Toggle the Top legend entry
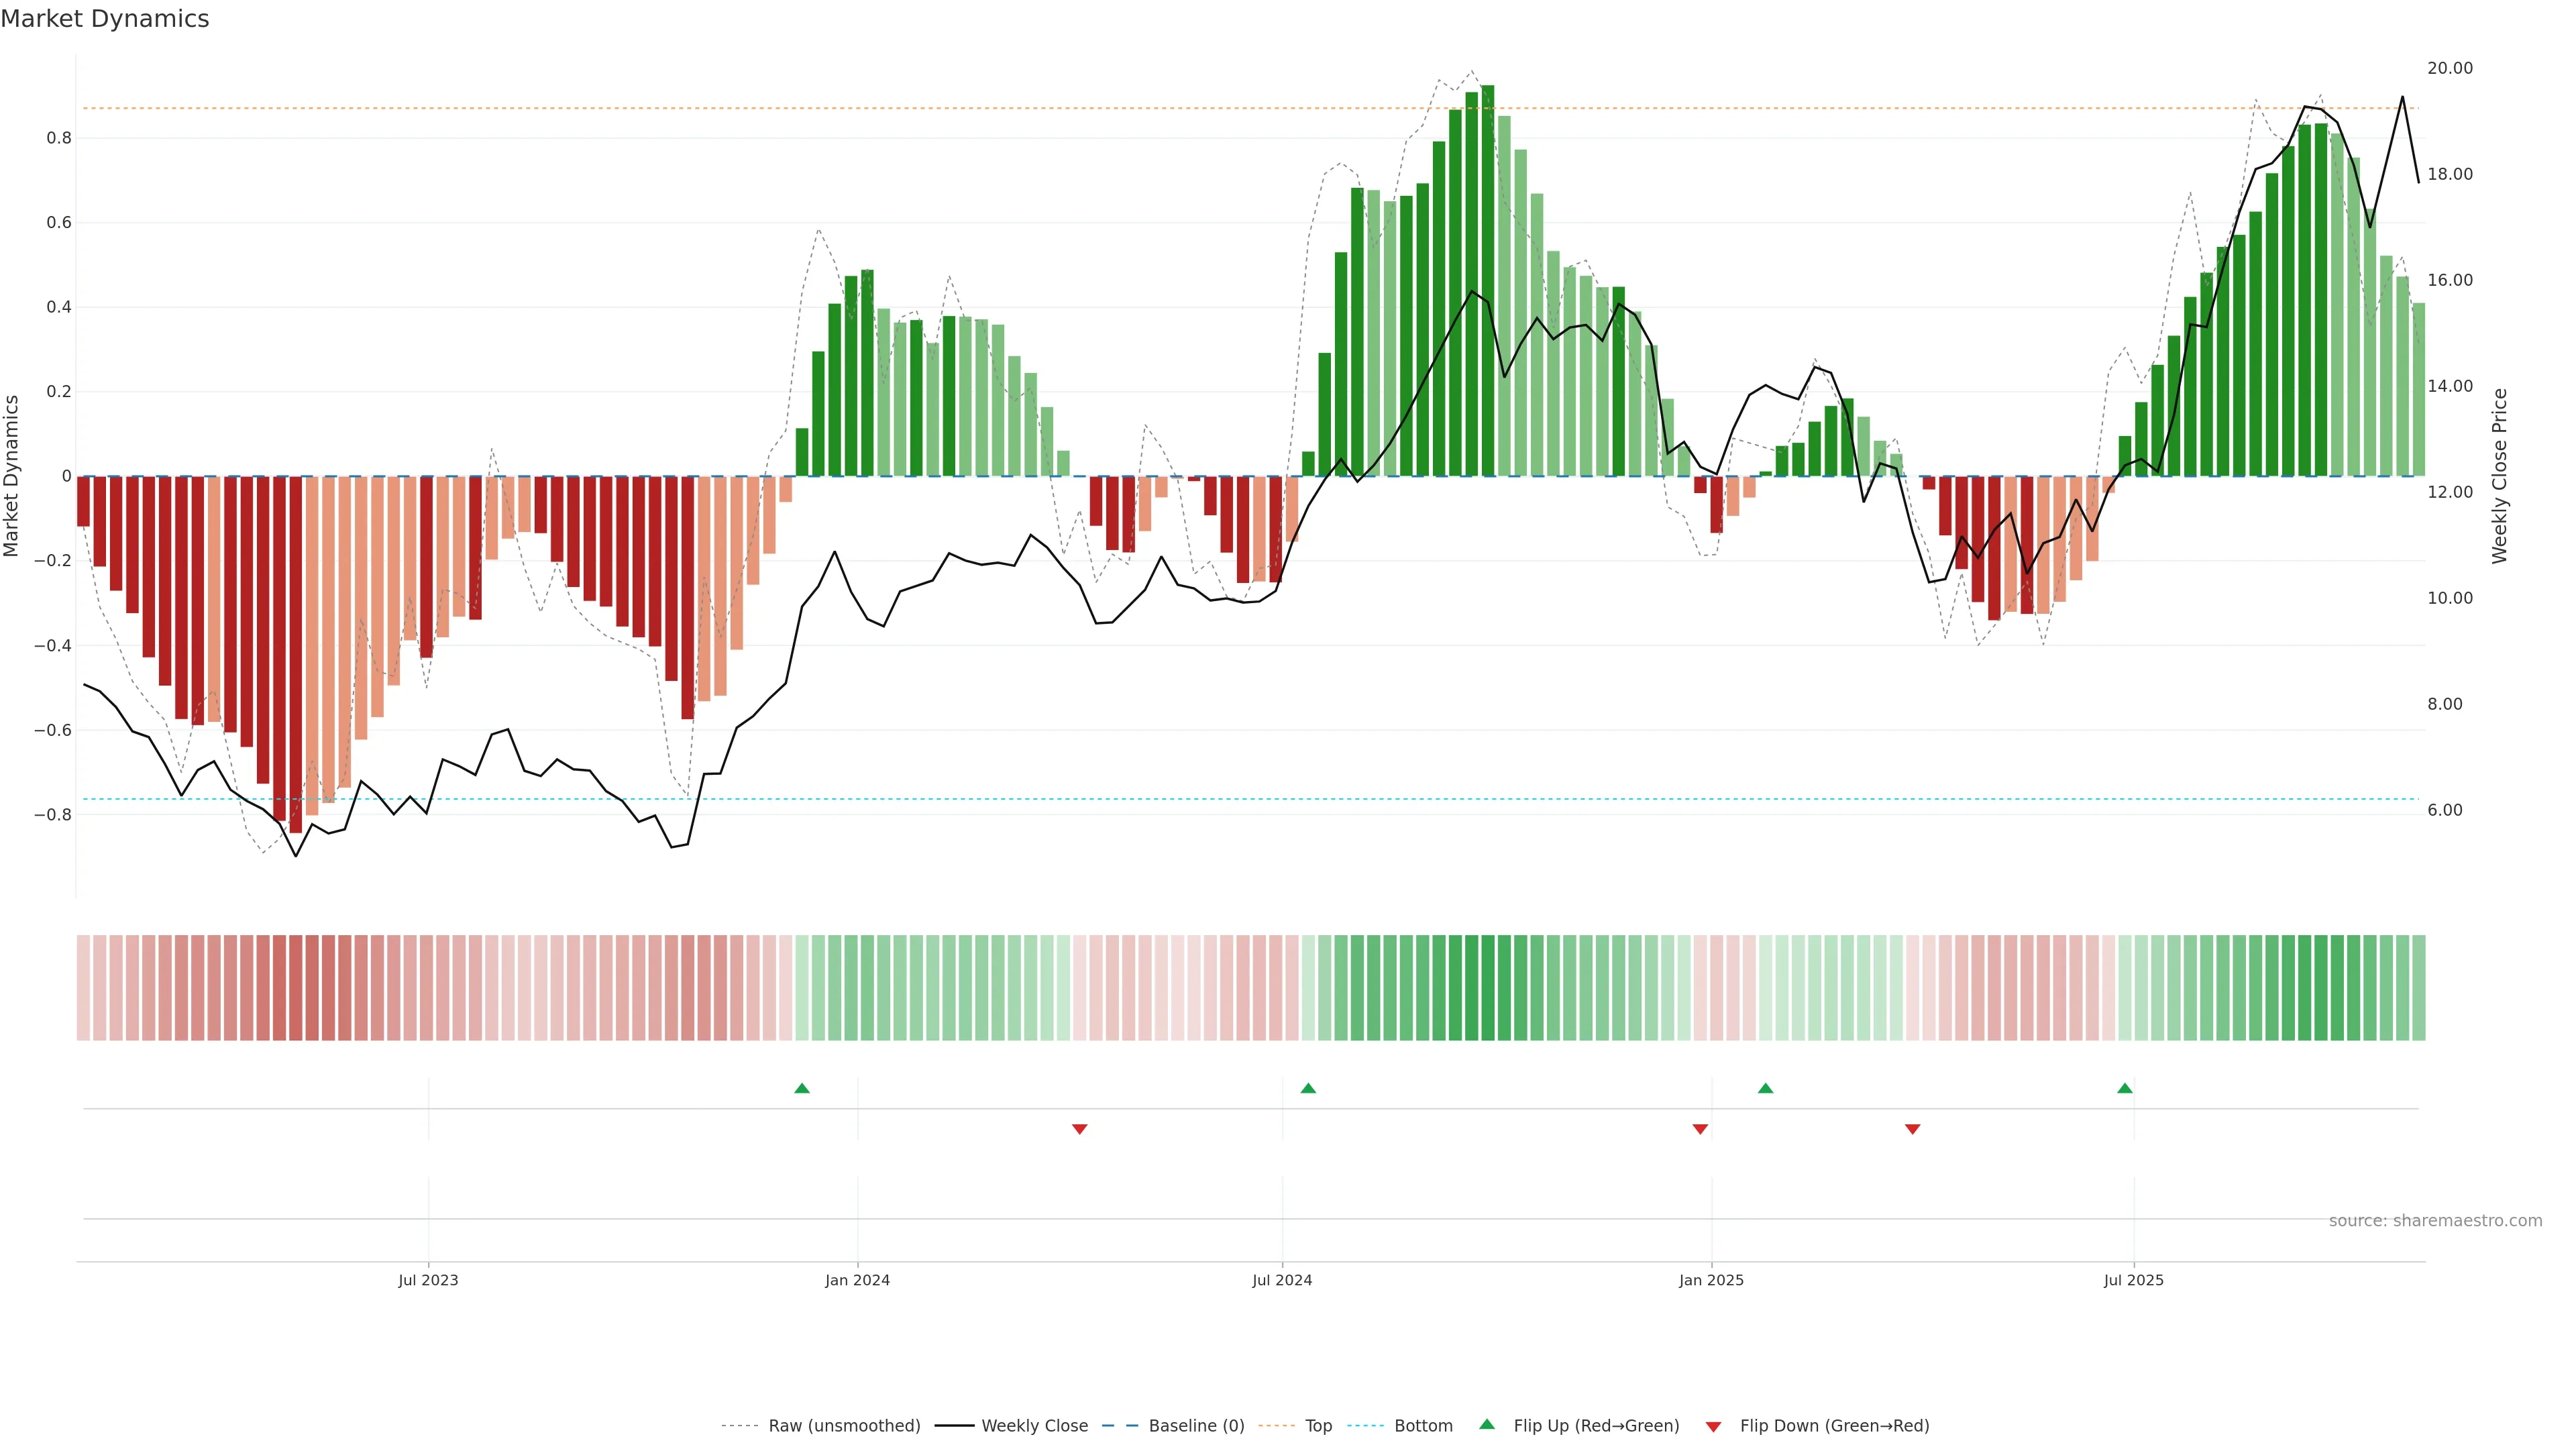The height and width of the screenshot is (1449, 2576). pyautogui.click(x=1318, y=1426)
